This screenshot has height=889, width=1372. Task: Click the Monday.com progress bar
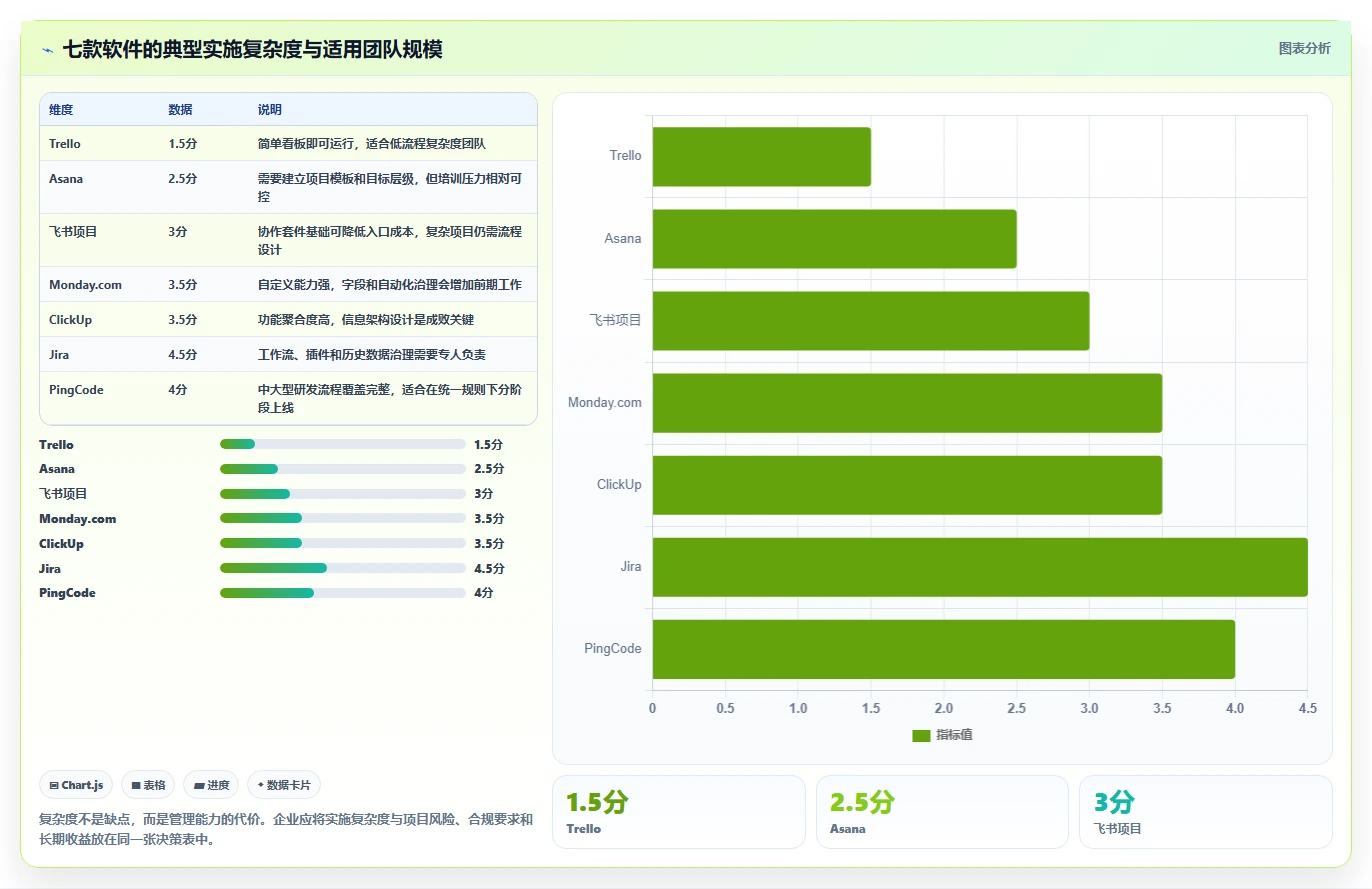(x=343, y=518)
